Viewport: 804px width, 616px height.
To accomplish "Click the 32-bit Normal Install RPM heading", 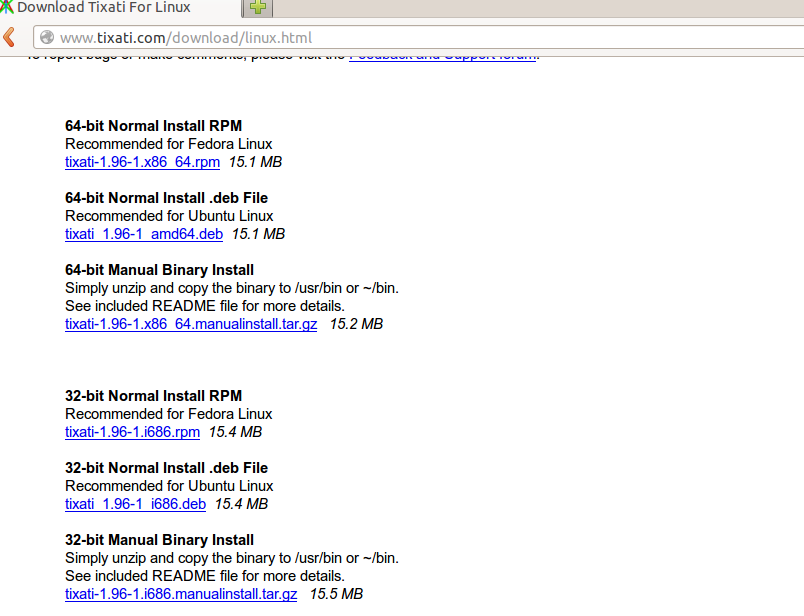I will pyautogui.click(x=153, y=396).
